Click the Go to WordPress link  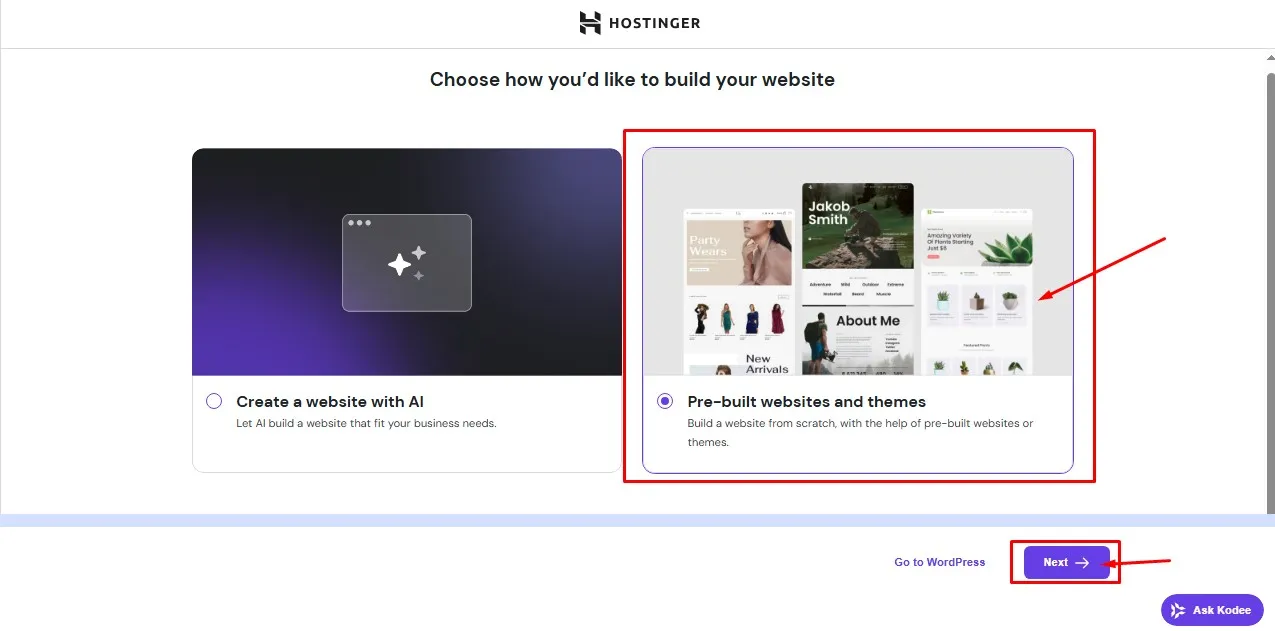click(939, 562)
